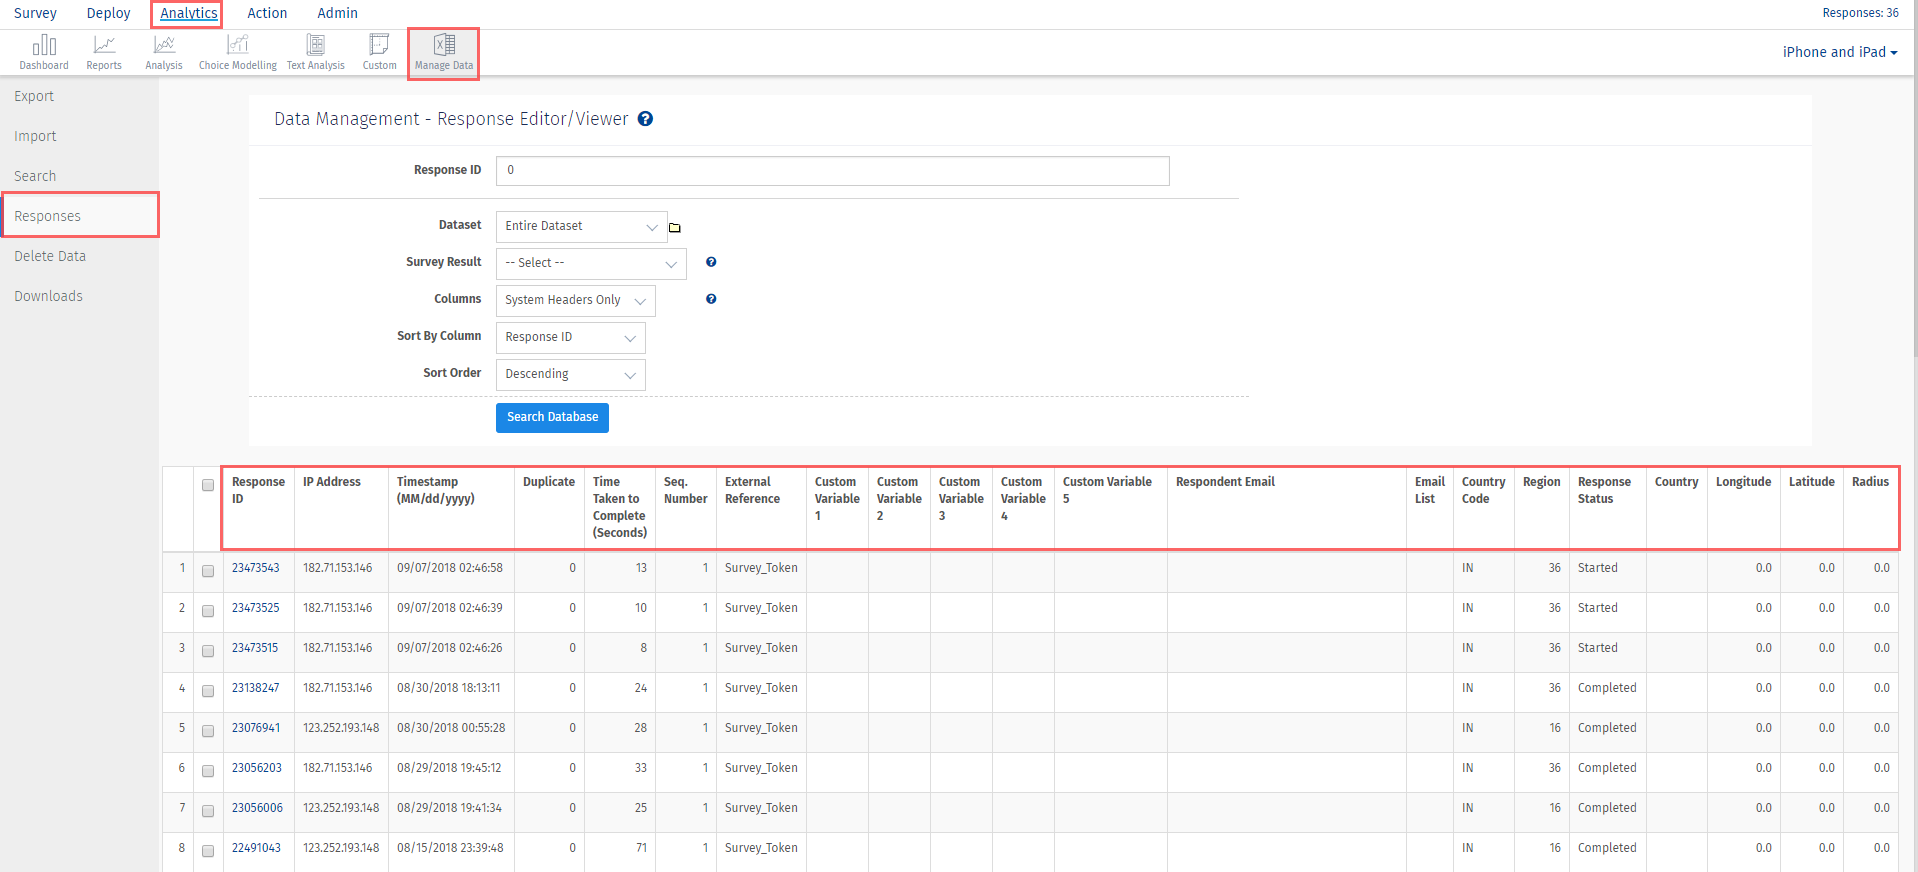Click the Search Database button

coord(552,417)
